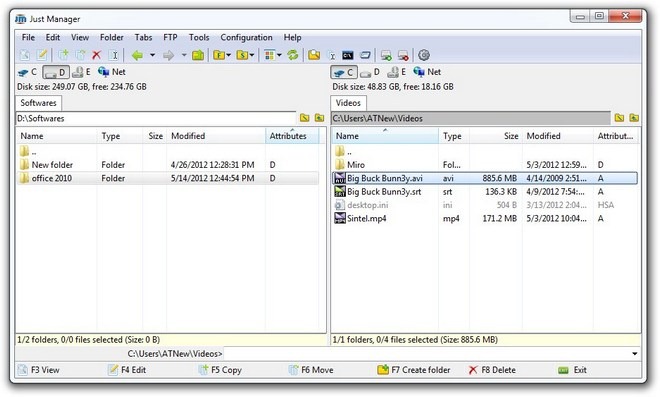Click the F6 Move button

tap(311, 370)
